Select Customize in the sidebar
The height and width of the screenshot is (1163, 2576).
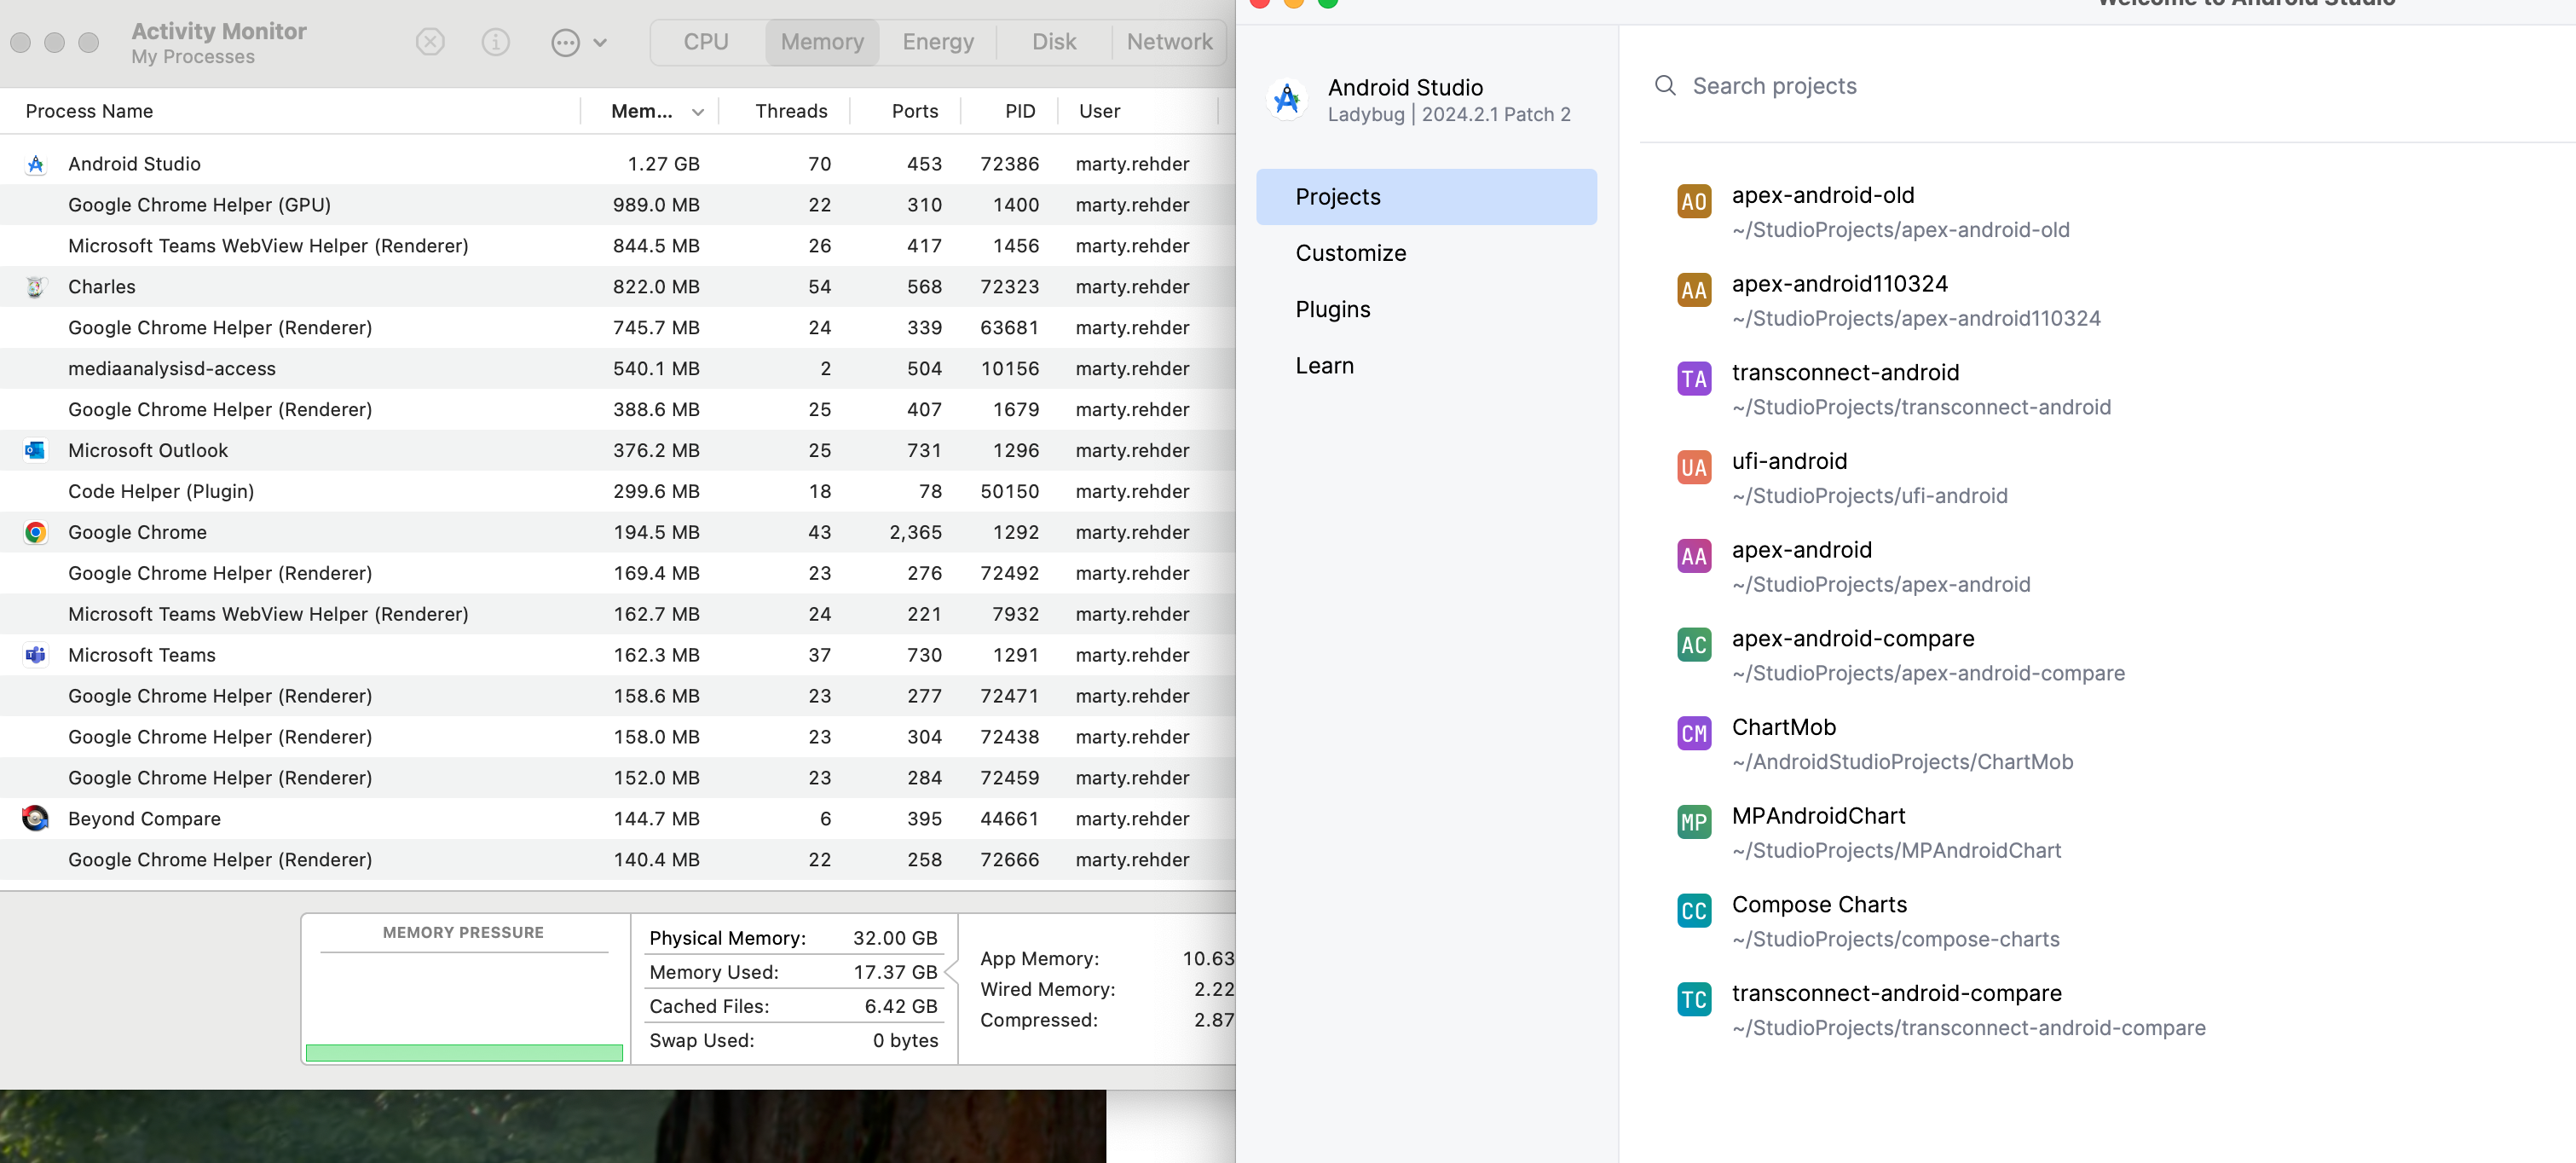pos(1350,253)
